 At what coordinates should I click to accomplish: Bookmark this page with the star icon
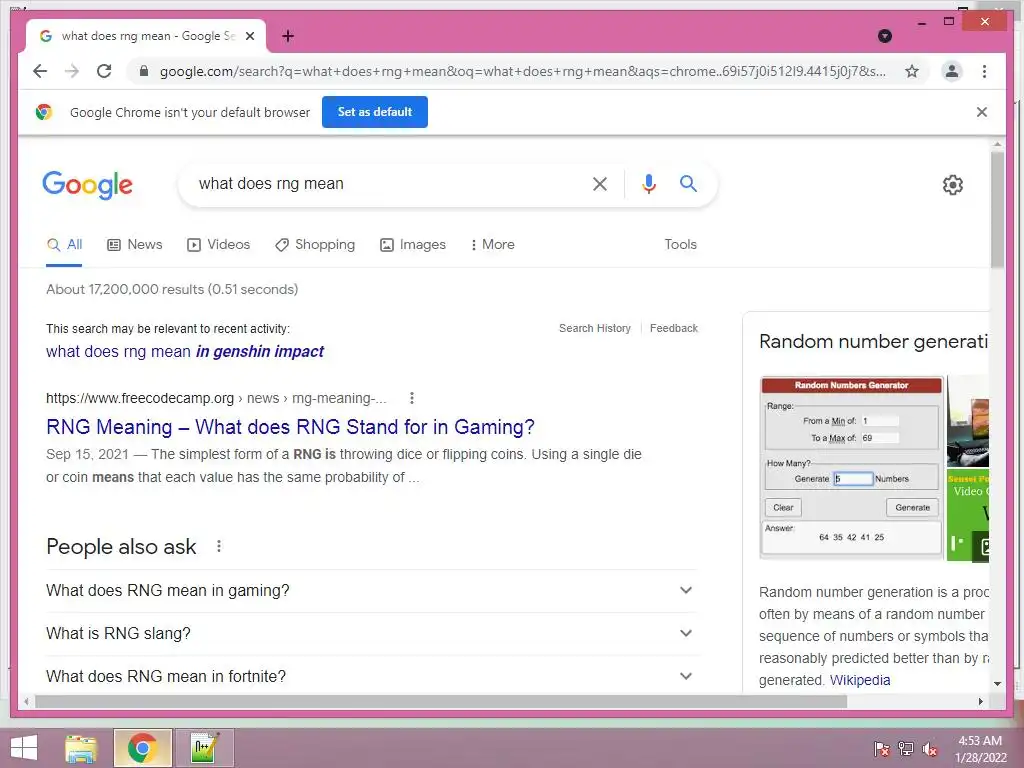pyautogui.click(x=912, y=71)
